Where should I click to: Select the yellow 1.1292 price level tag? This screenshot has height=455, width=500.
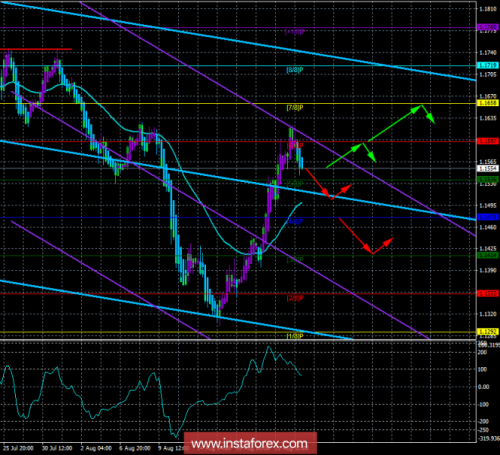(488, 332)
